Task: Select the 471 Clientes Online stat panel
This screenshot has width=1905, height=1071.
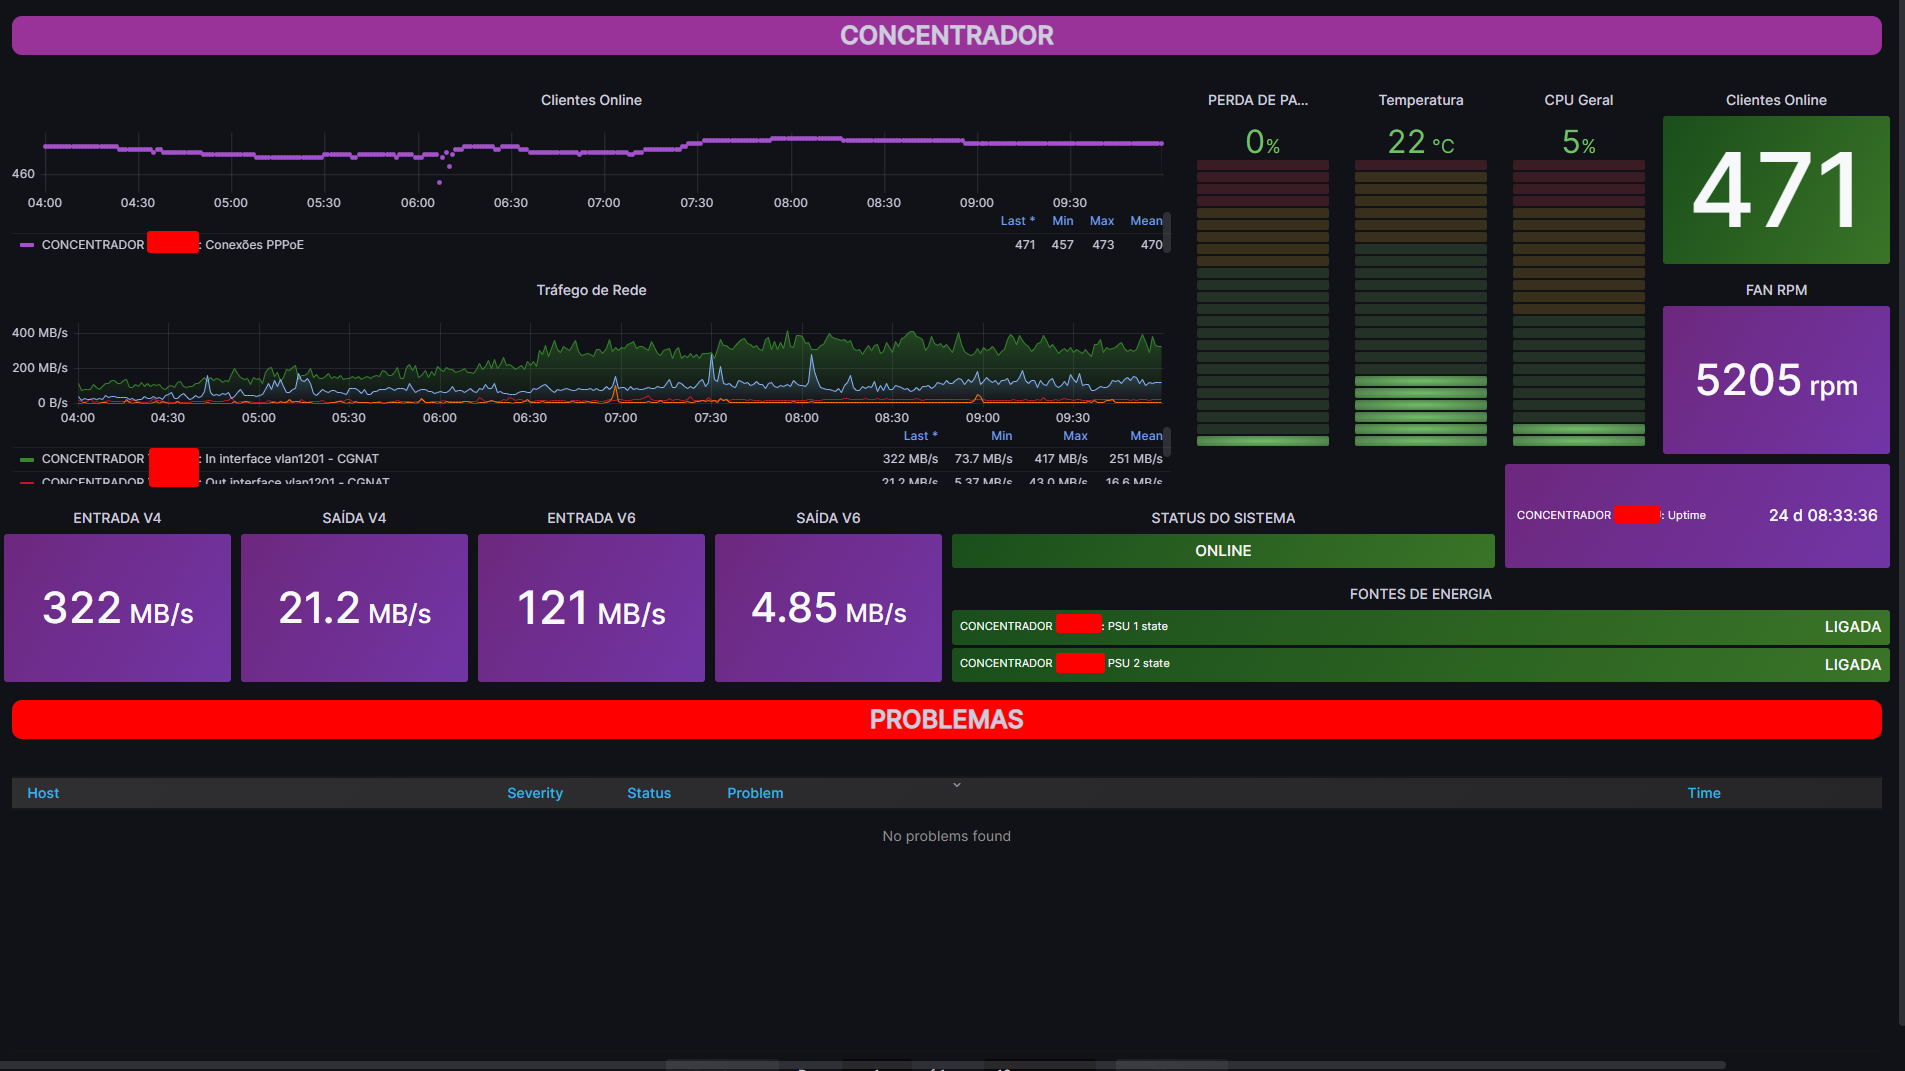Action: [x=1775, y=190]
